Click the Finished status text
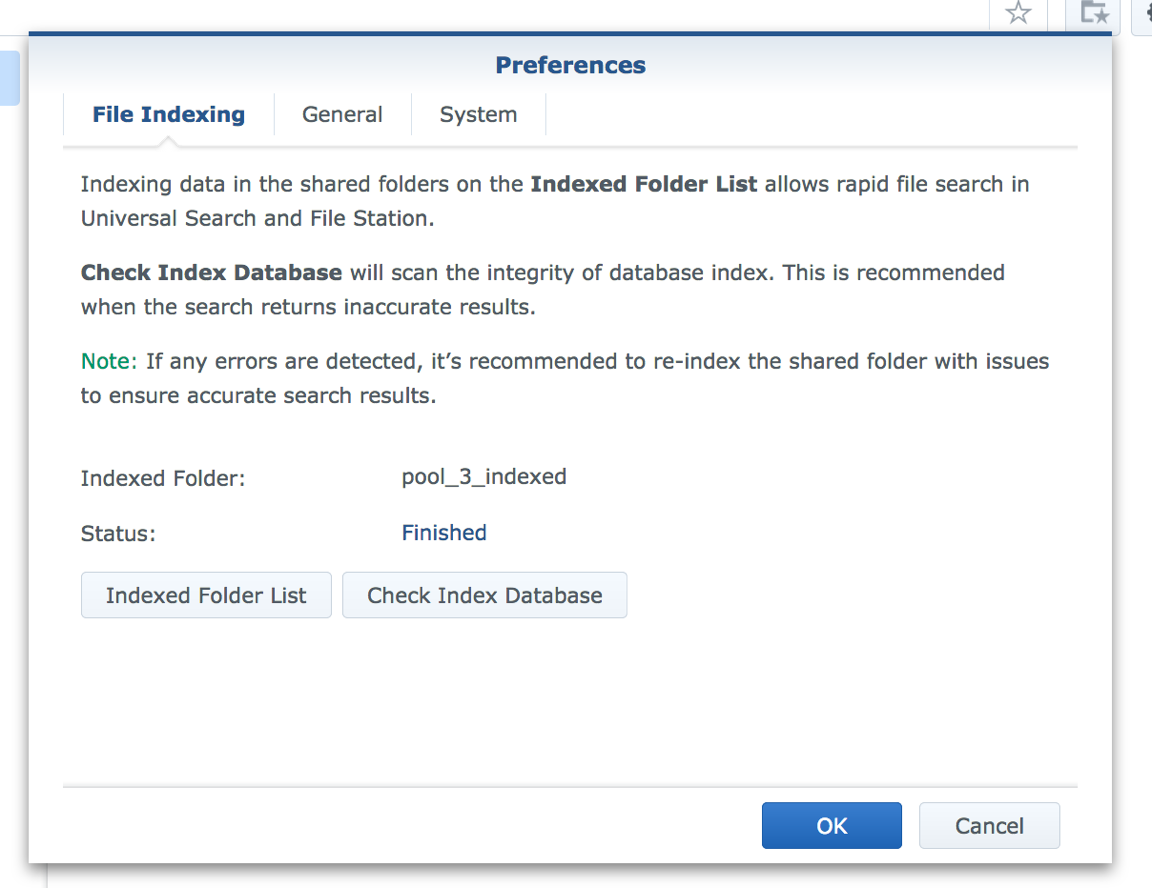 click(x=444, y=533)
